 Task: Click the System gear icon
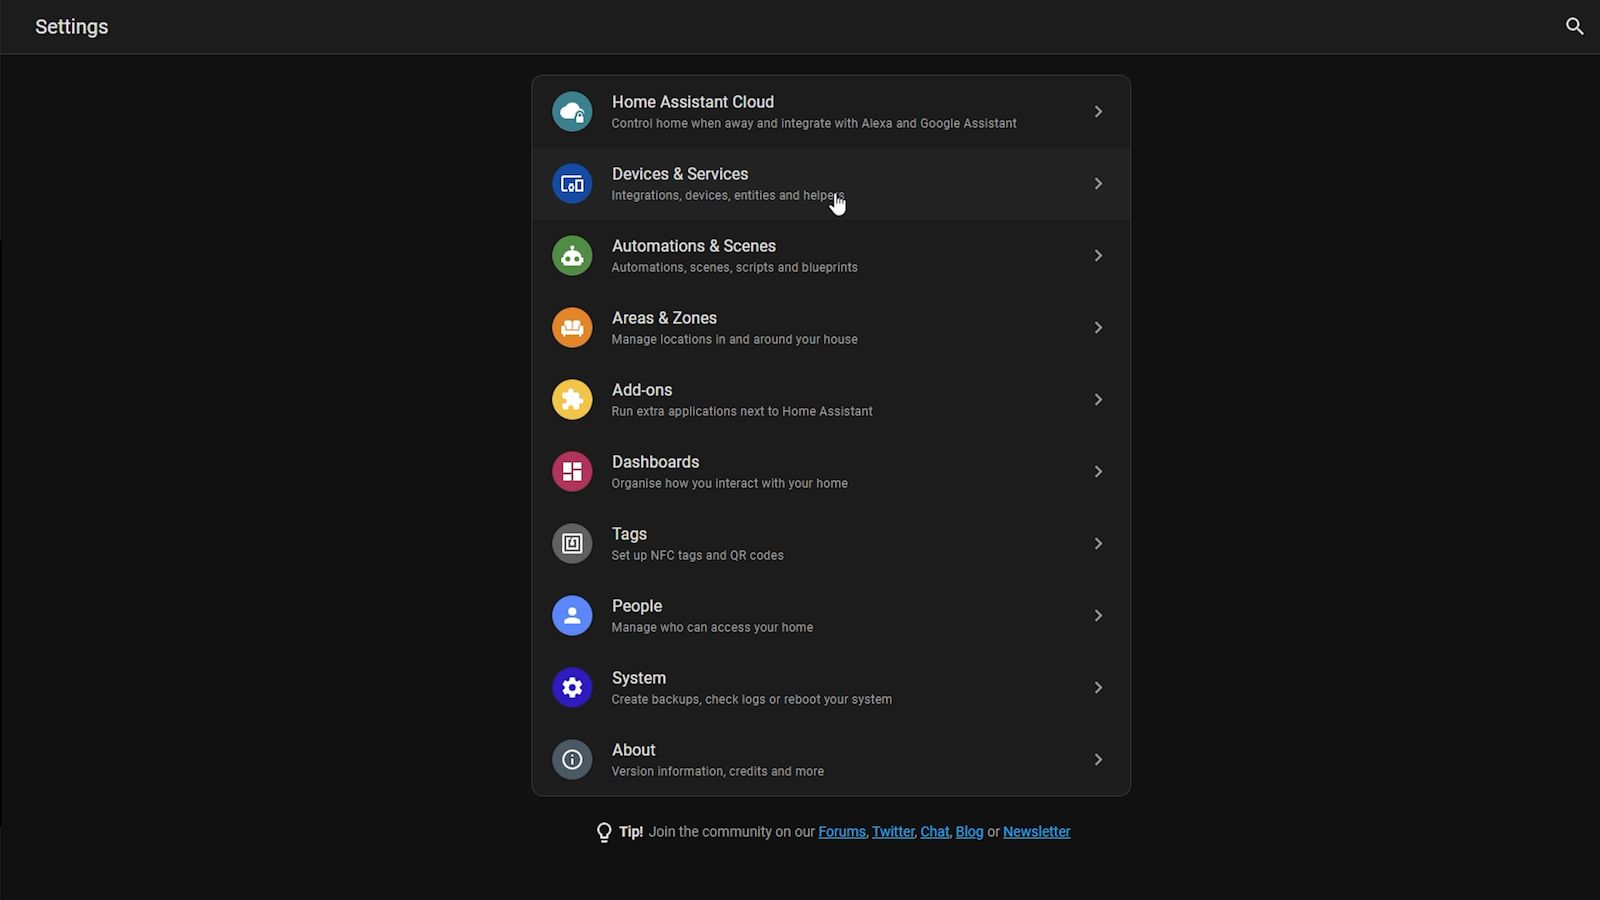click(572, 688)
